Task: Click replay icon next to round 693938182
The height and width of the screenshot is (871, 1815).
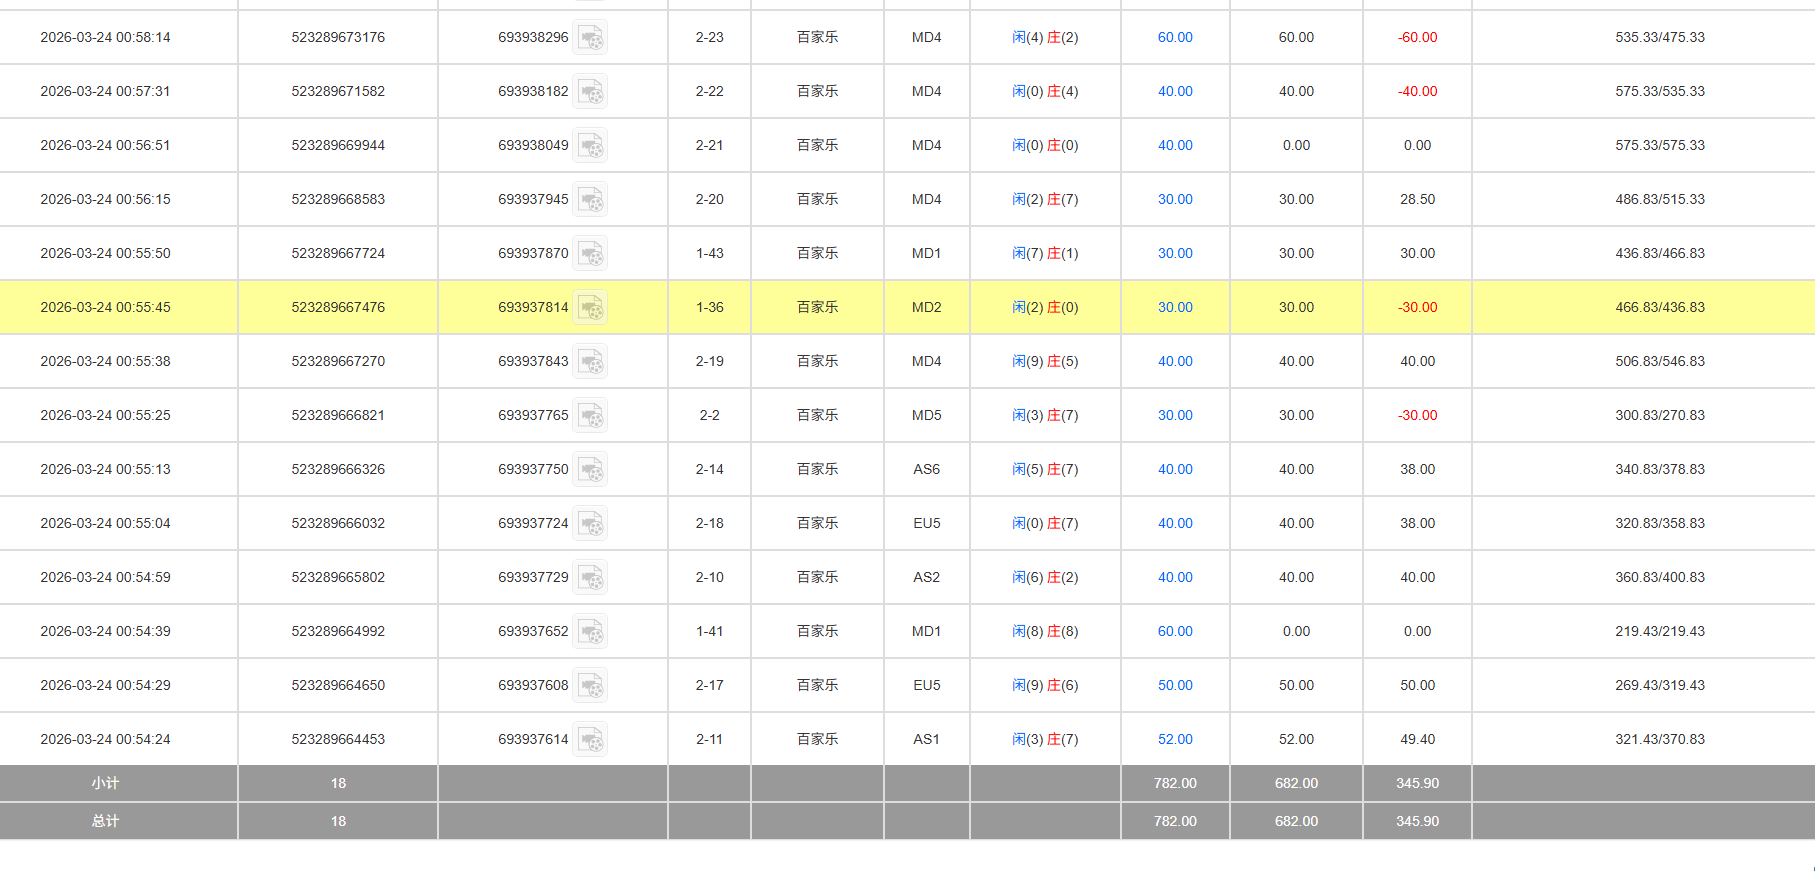Action: tap(590, 92)
